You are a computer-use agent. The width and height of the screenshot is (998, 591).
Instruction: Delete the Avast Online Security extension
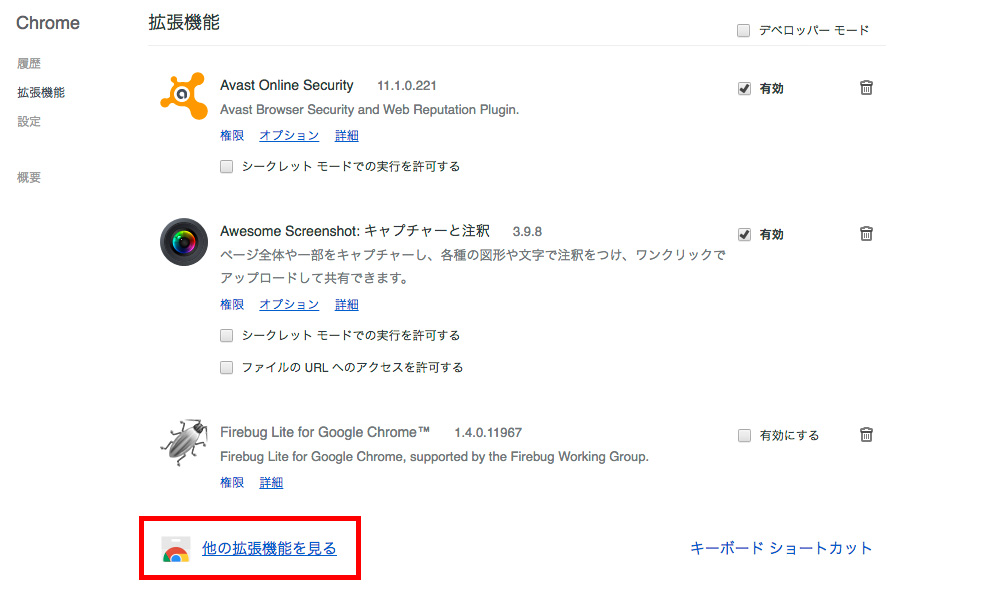click(866, 88)
